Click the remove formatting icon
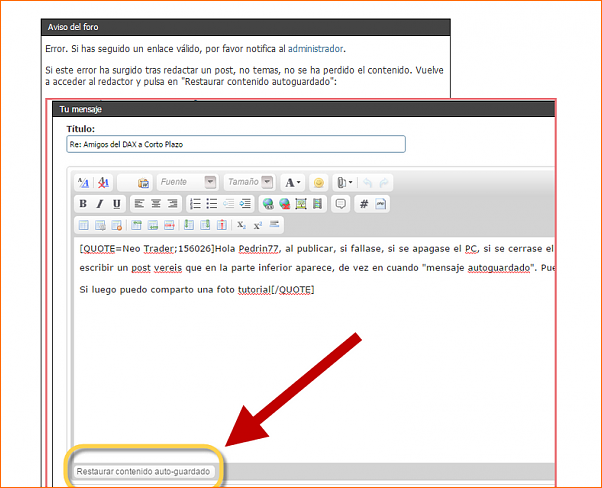The width and height of the screenshot is (602, 488). pyautogui.click(x=103, y=182)
